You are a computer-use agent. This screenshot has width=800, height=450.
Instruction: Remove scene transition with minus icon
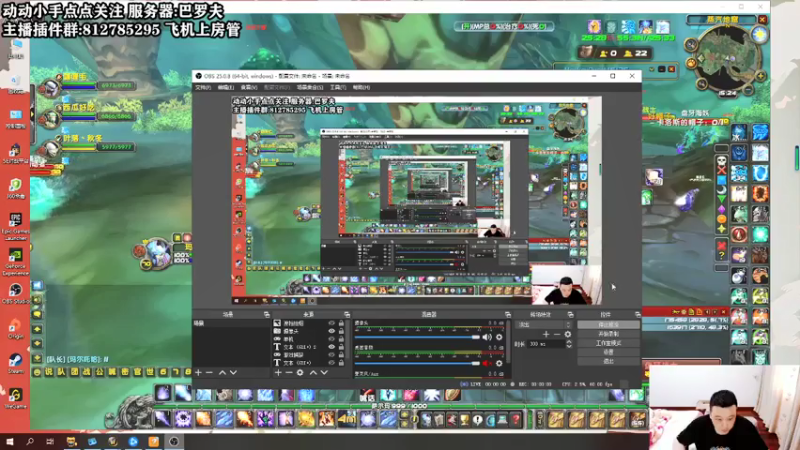tap(557, 334)
